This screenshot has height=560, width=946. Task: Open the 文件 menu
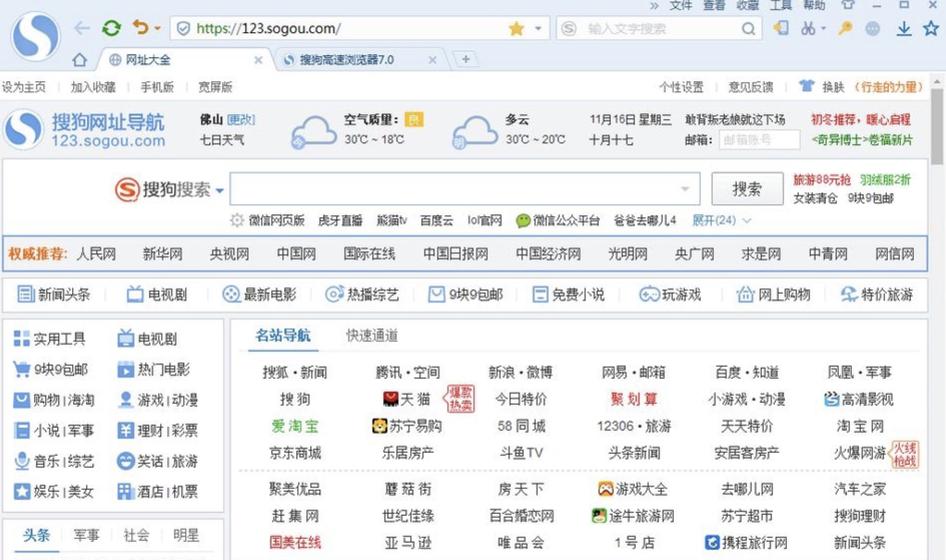681,5
